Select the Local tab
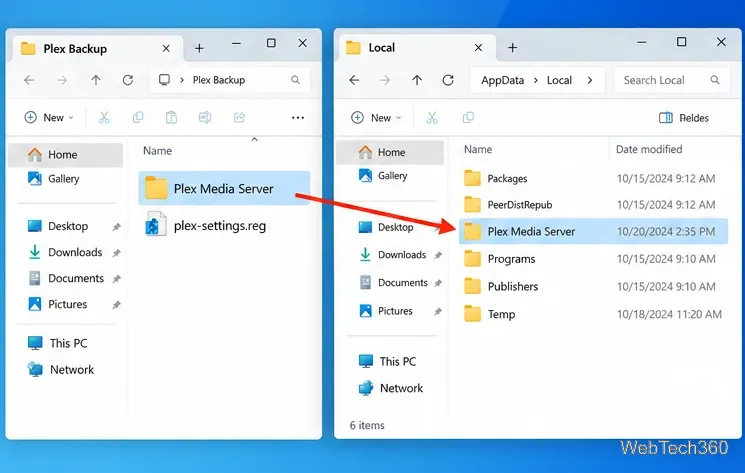Screen dimensions: 745x473 pyautogui.click(x=415, y=47)
